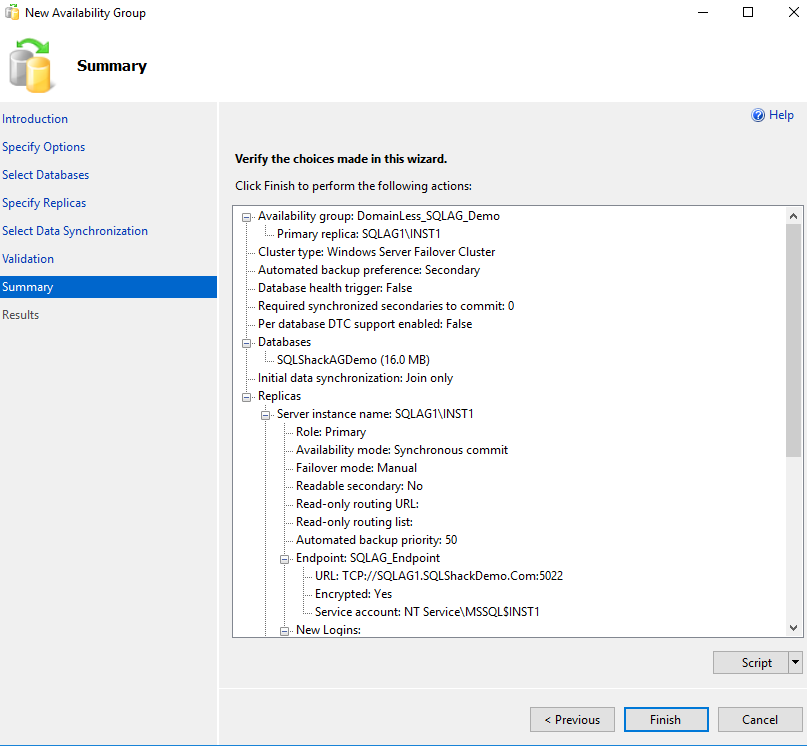Cancel the New Availability Group wizard
807x751 pixels.
click(759, 719)
